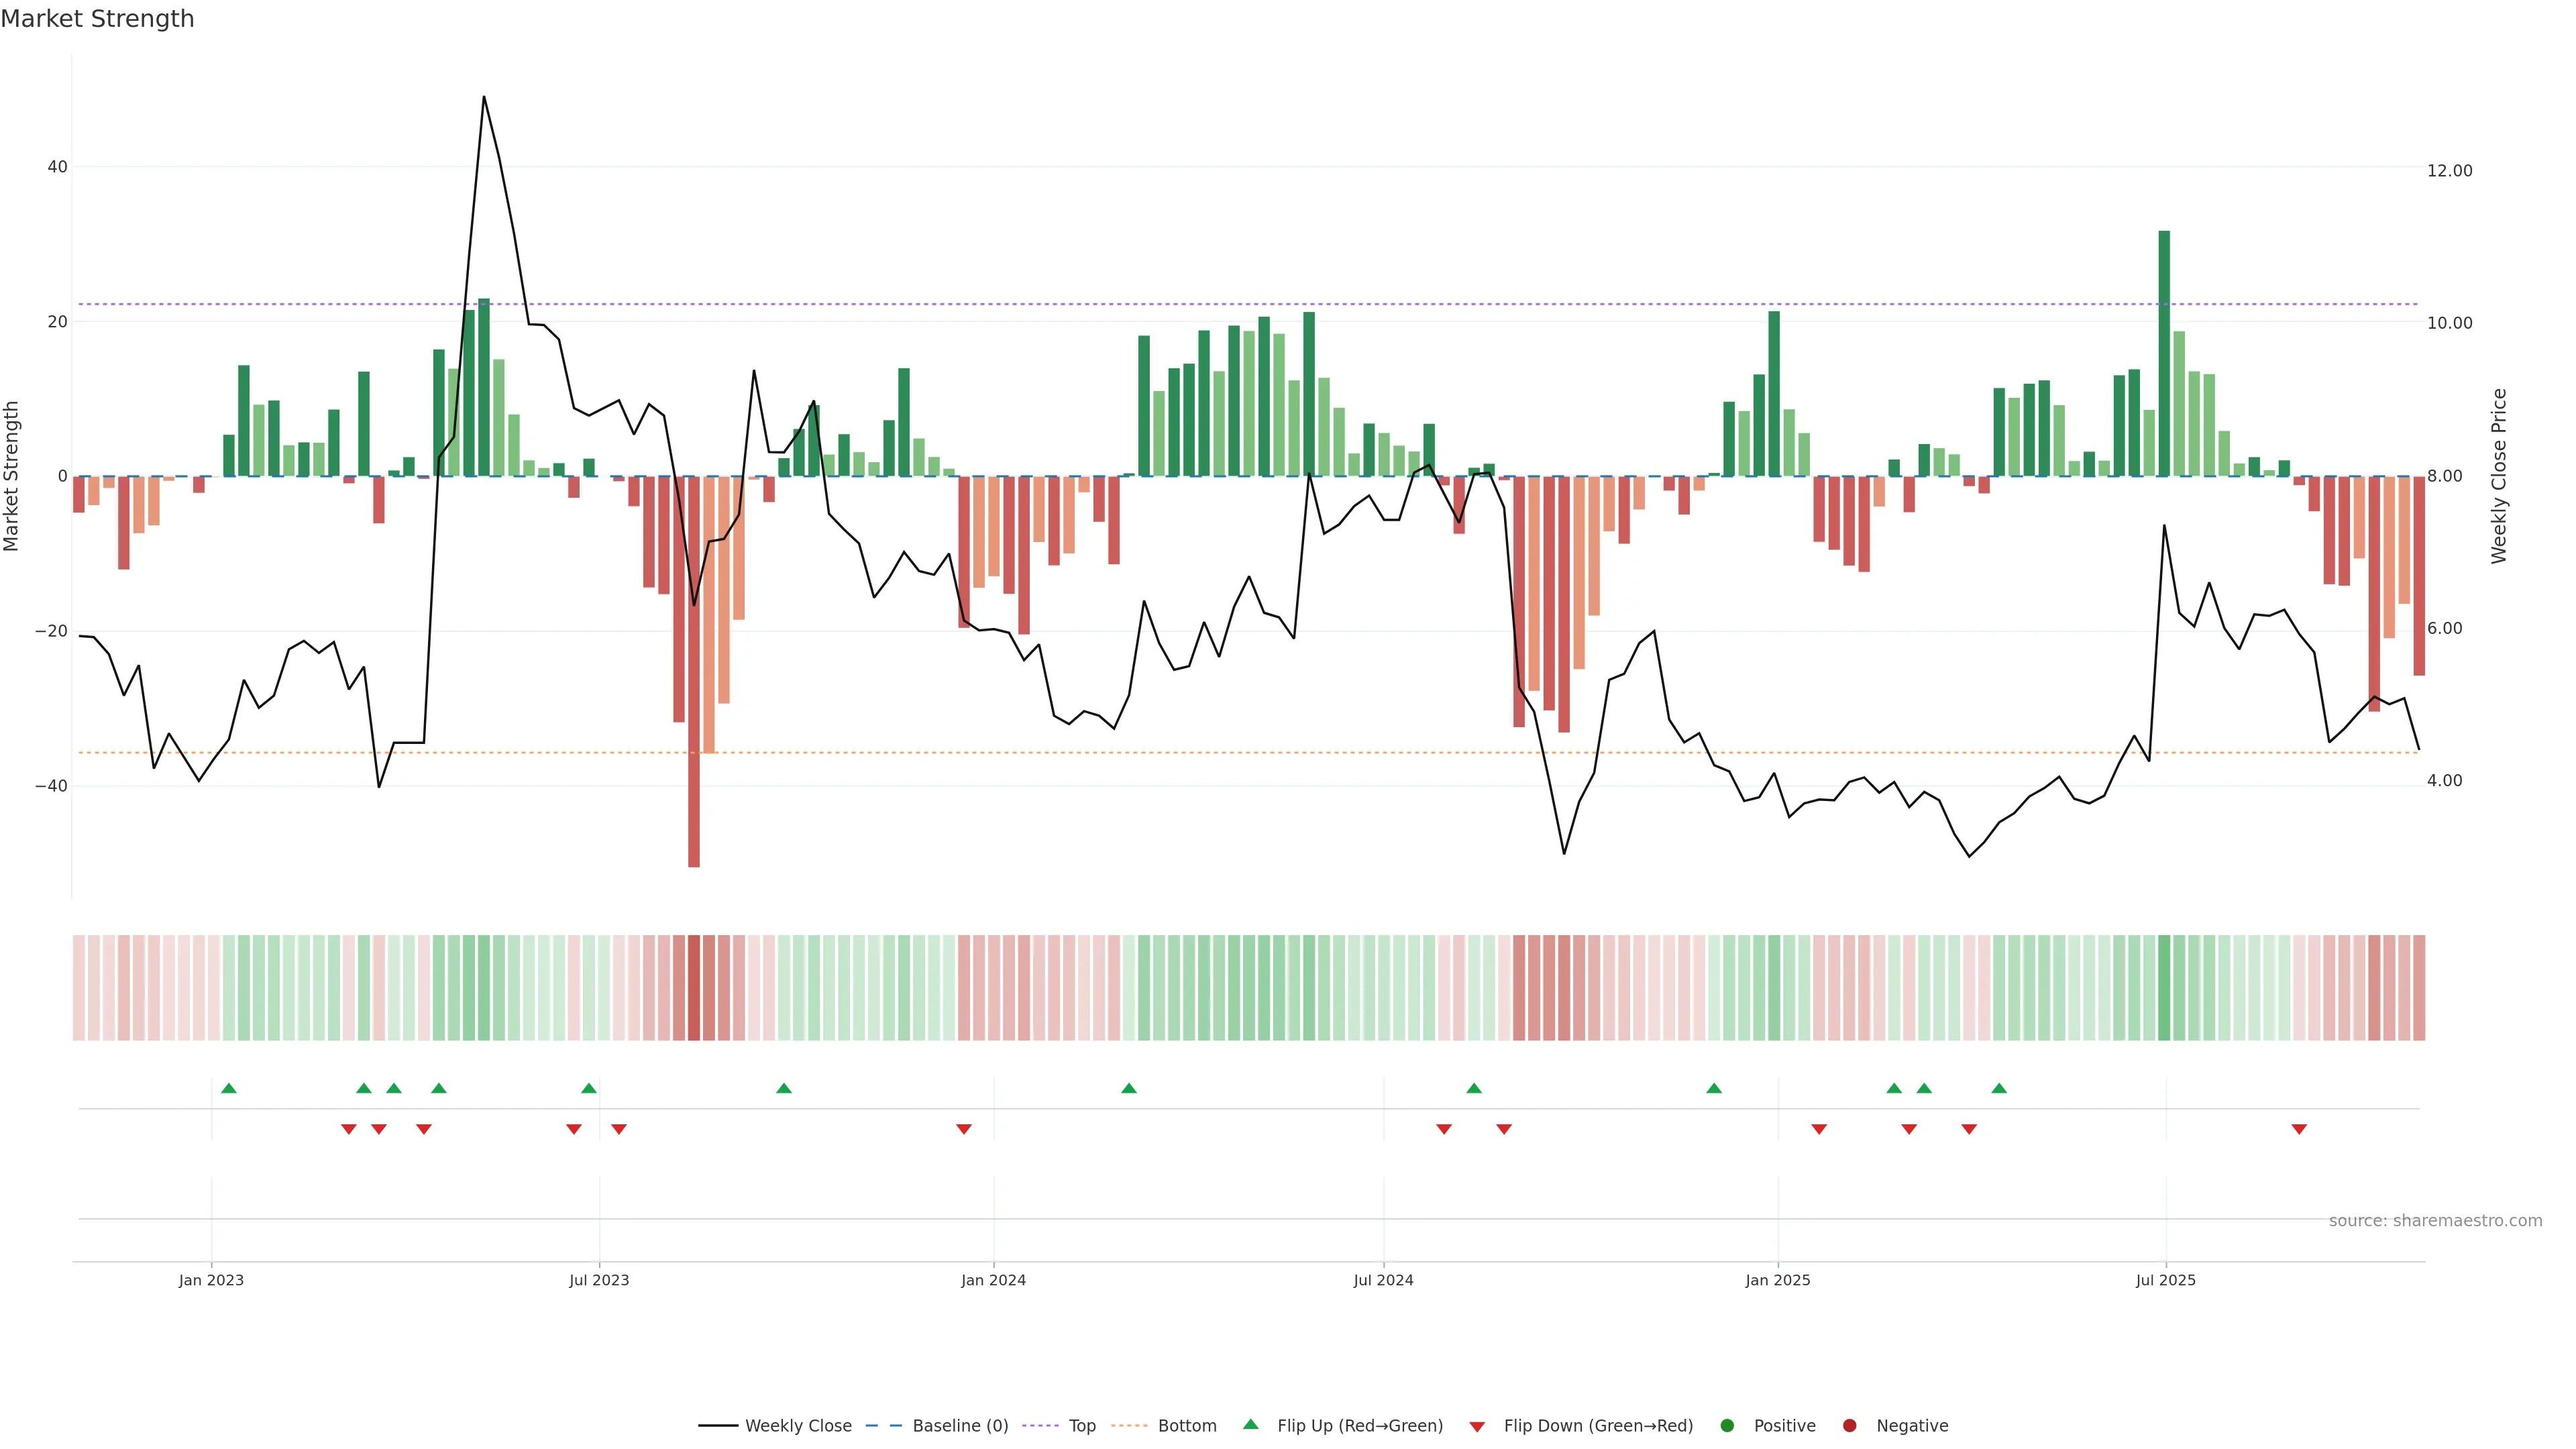Click the Market Strength chart title
This screenshot has height=1449, width=2576.
pos(97,19)
